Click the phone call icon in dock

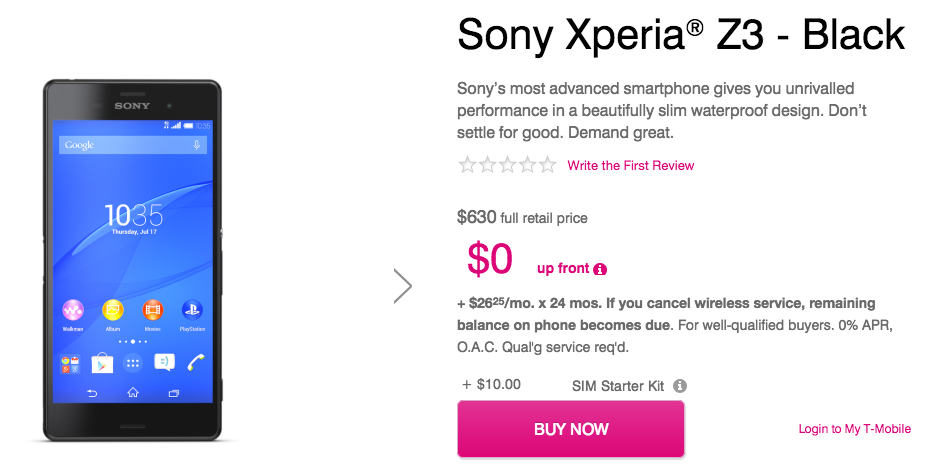click(x=196, y=363)
